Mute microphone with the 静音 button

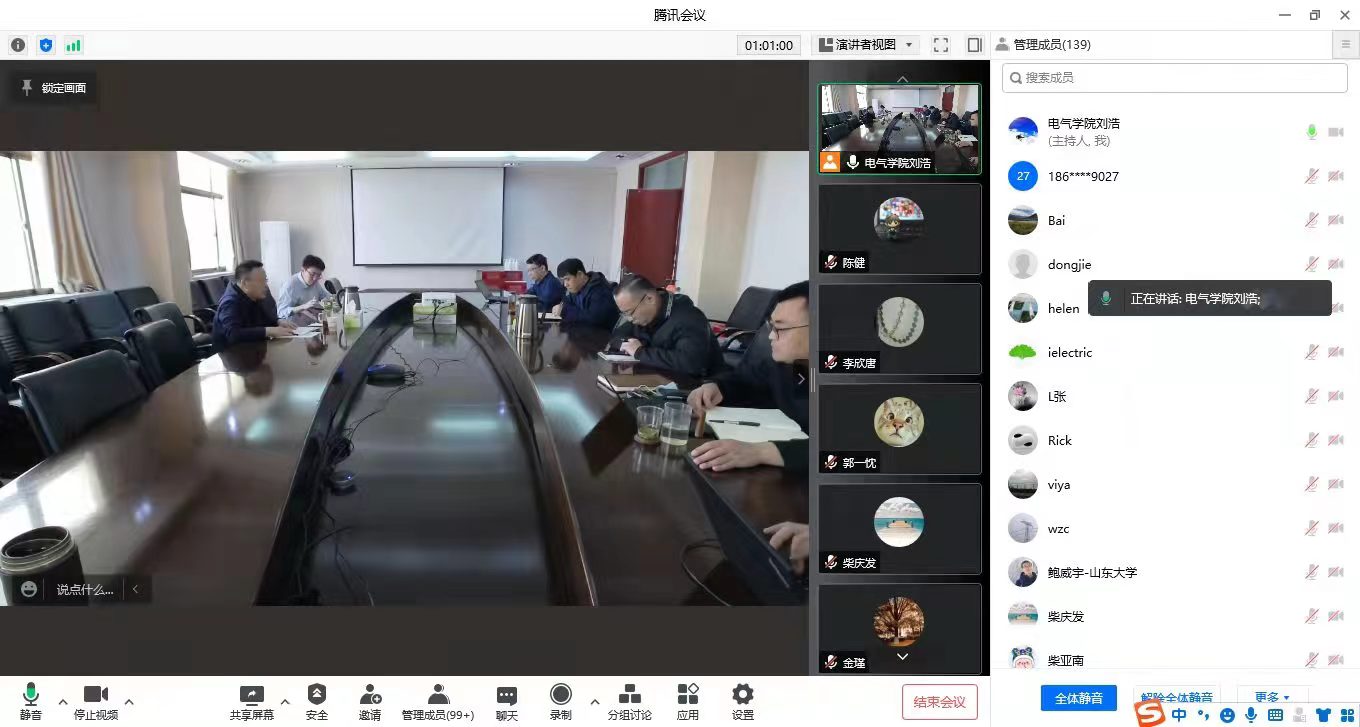click(x=30, y=695)
